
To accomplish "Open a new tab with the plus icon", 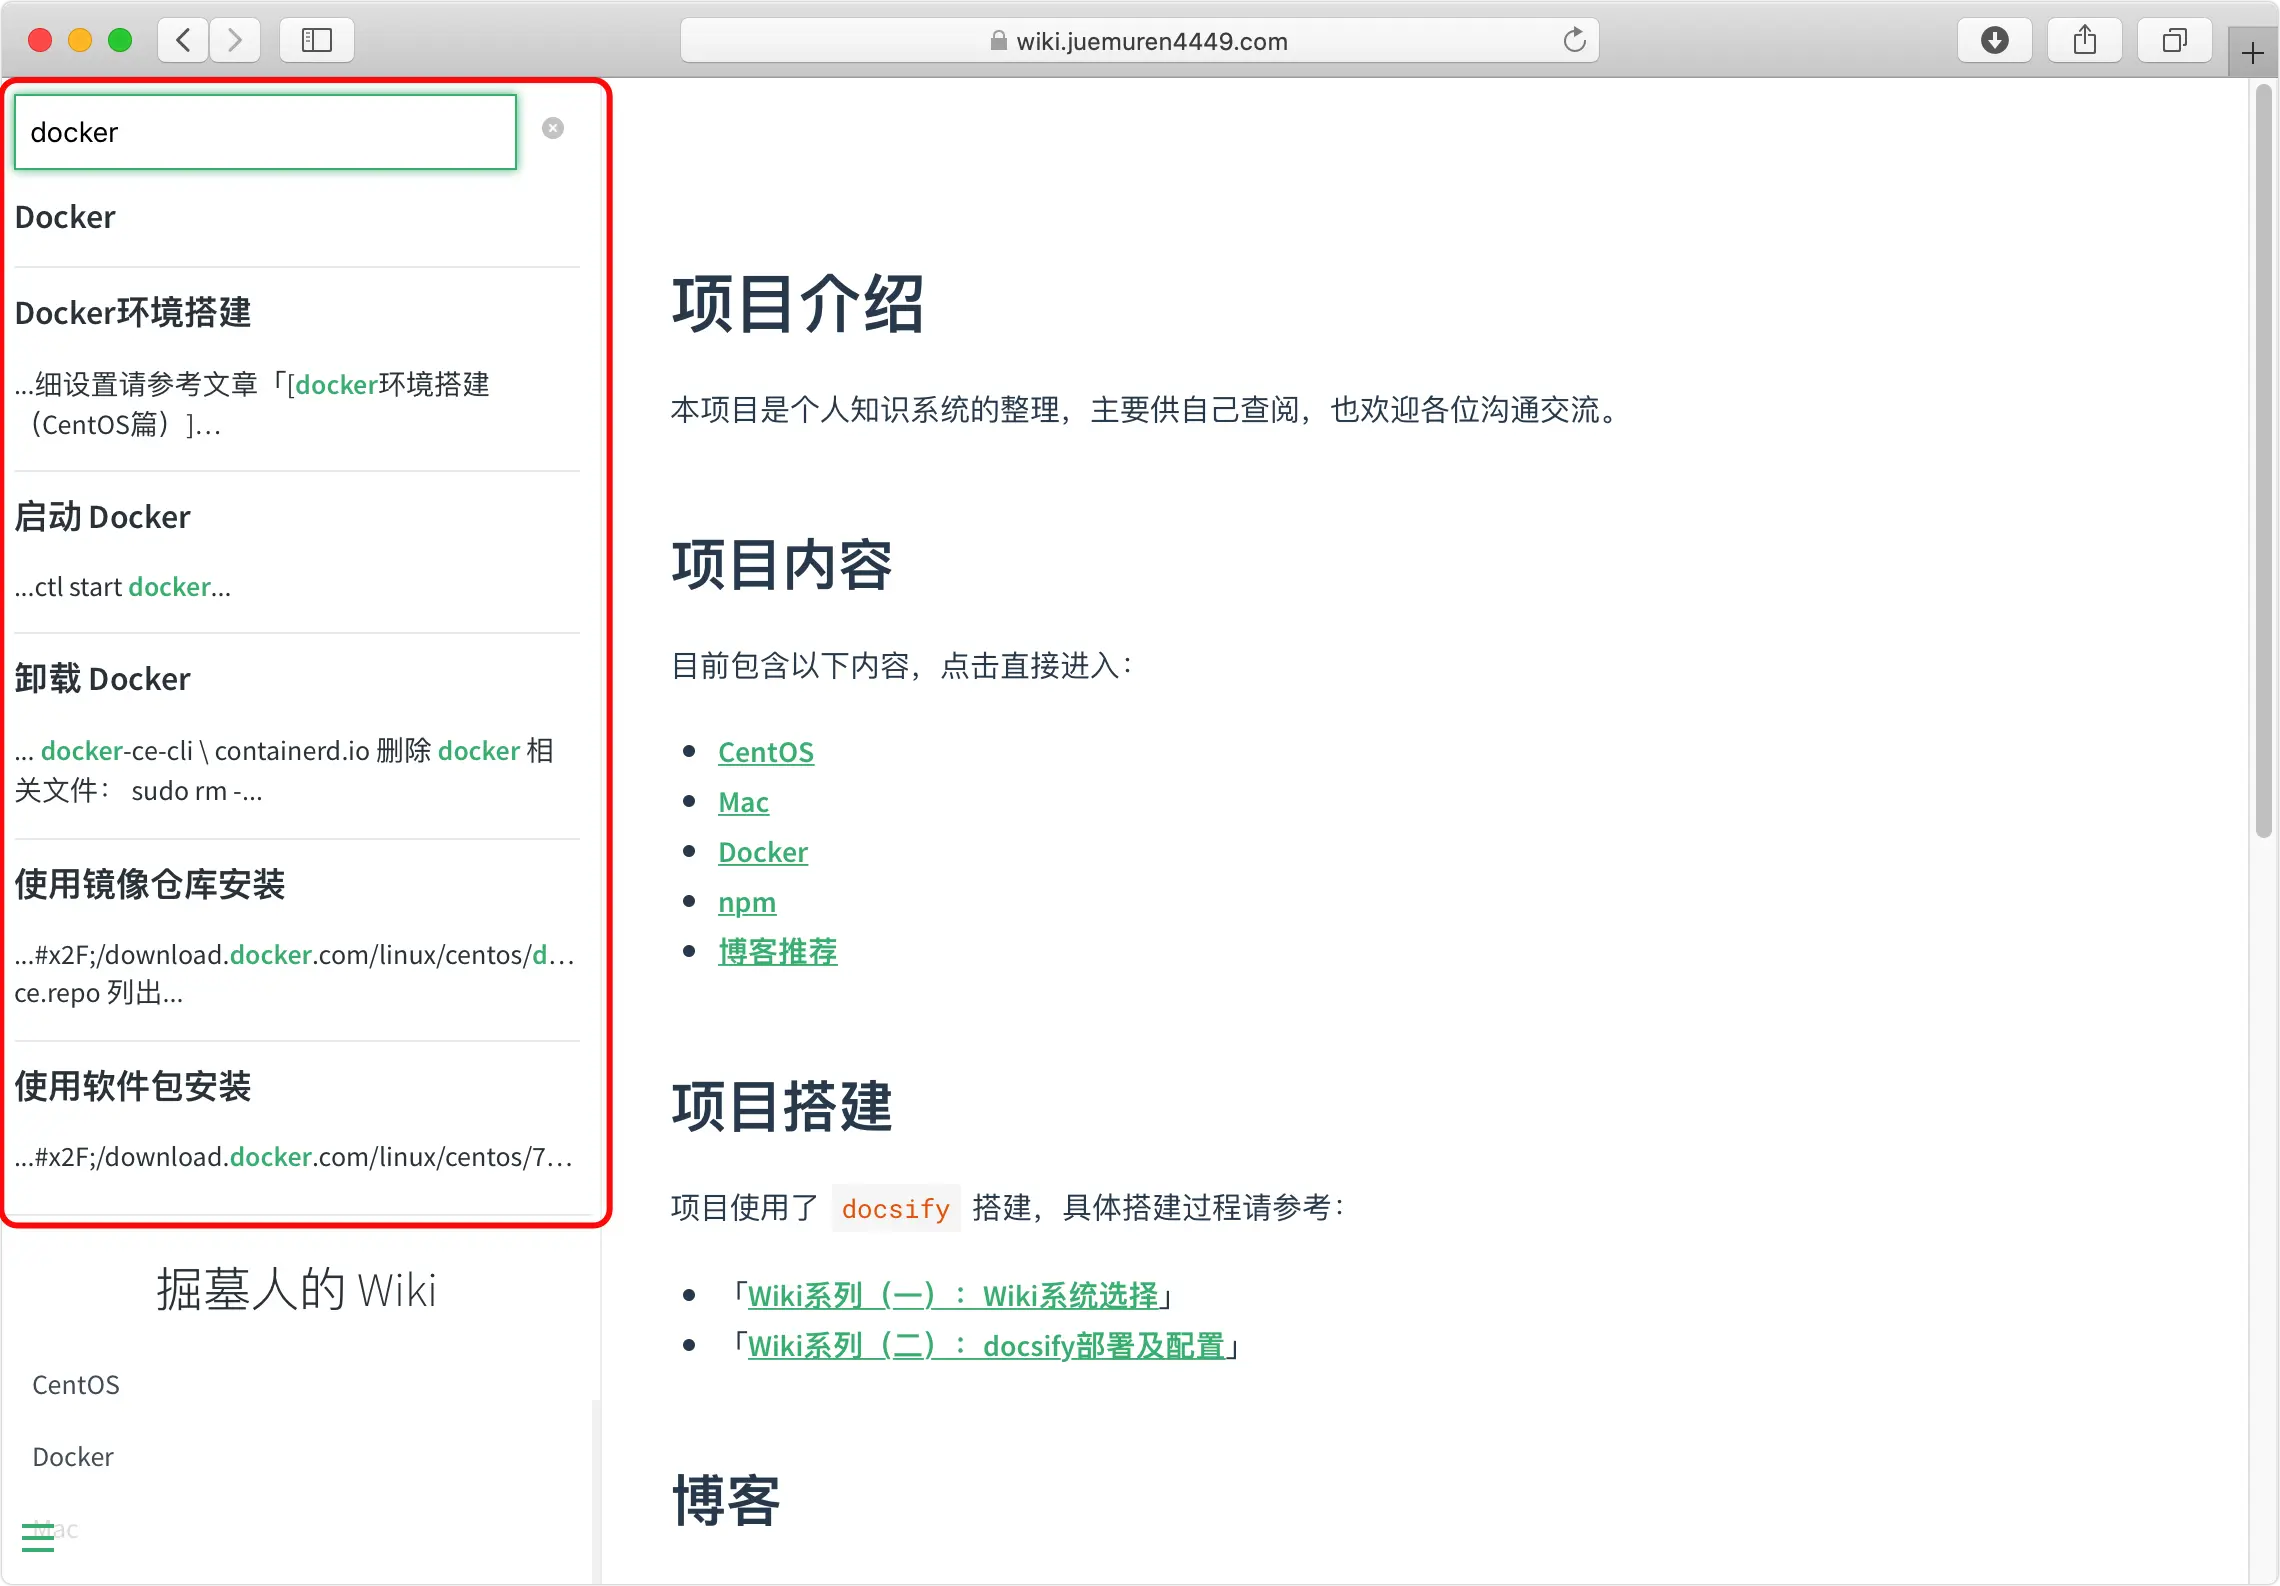I will pyautogui.click(x=2252, y=51).
